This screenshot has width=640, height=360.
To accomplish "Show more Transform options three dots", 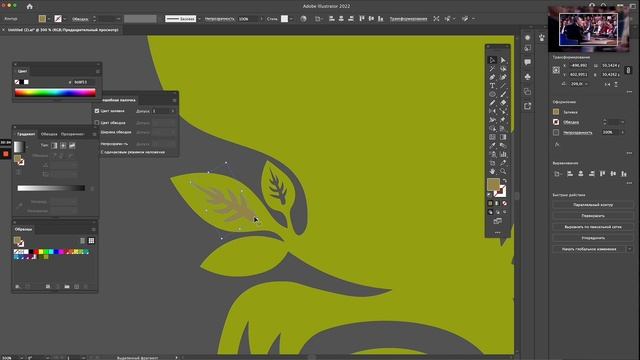I will tap(629, 92).
